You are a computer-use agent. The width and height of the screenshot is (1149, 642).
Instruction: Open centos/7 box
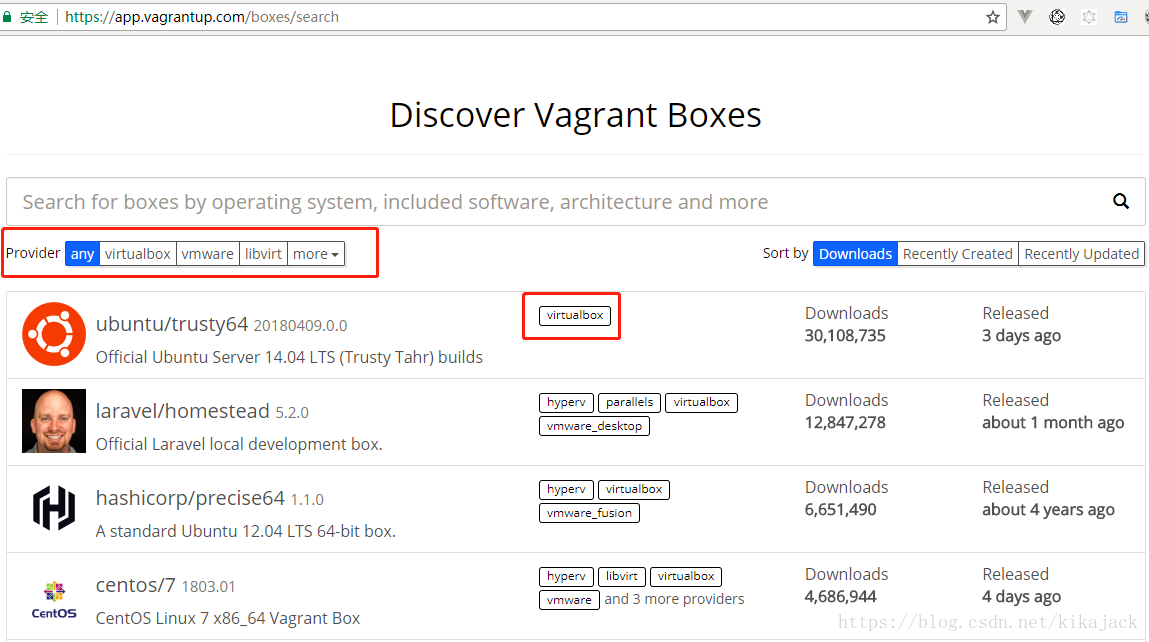pyautogui.click(x=136, y=586)
